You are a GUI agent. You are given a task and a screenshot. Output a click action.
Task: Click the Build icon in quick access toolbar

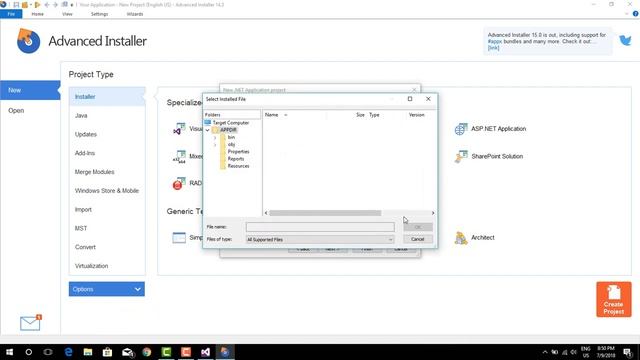pyautogui.click(x=25, y=5)
